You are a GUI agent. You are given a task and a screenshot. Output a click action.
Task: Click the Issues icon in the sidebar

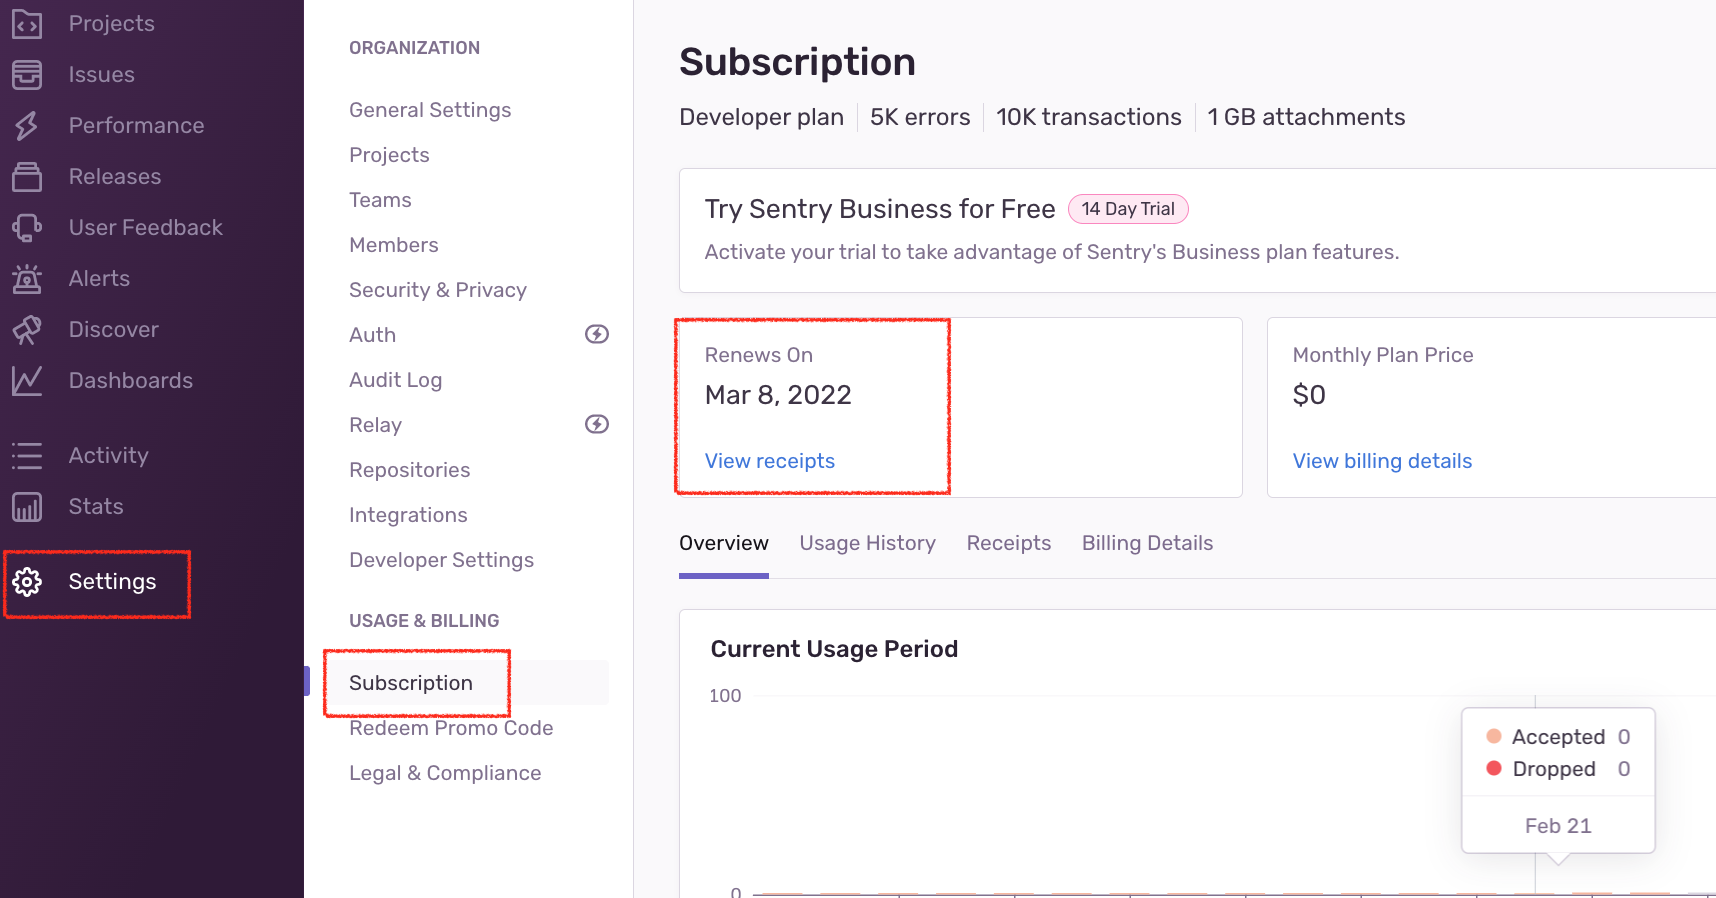27,75
